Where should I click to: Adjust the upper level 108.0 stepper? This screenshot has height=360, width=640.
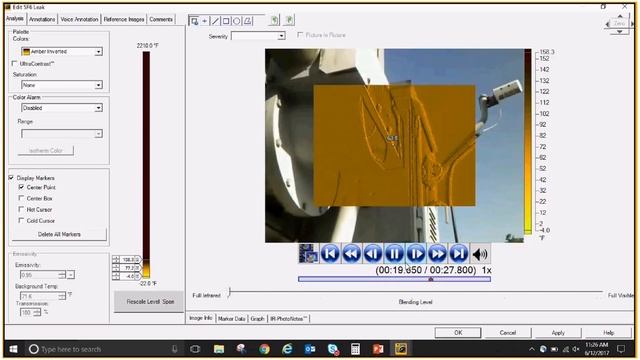tap(116, 260)
